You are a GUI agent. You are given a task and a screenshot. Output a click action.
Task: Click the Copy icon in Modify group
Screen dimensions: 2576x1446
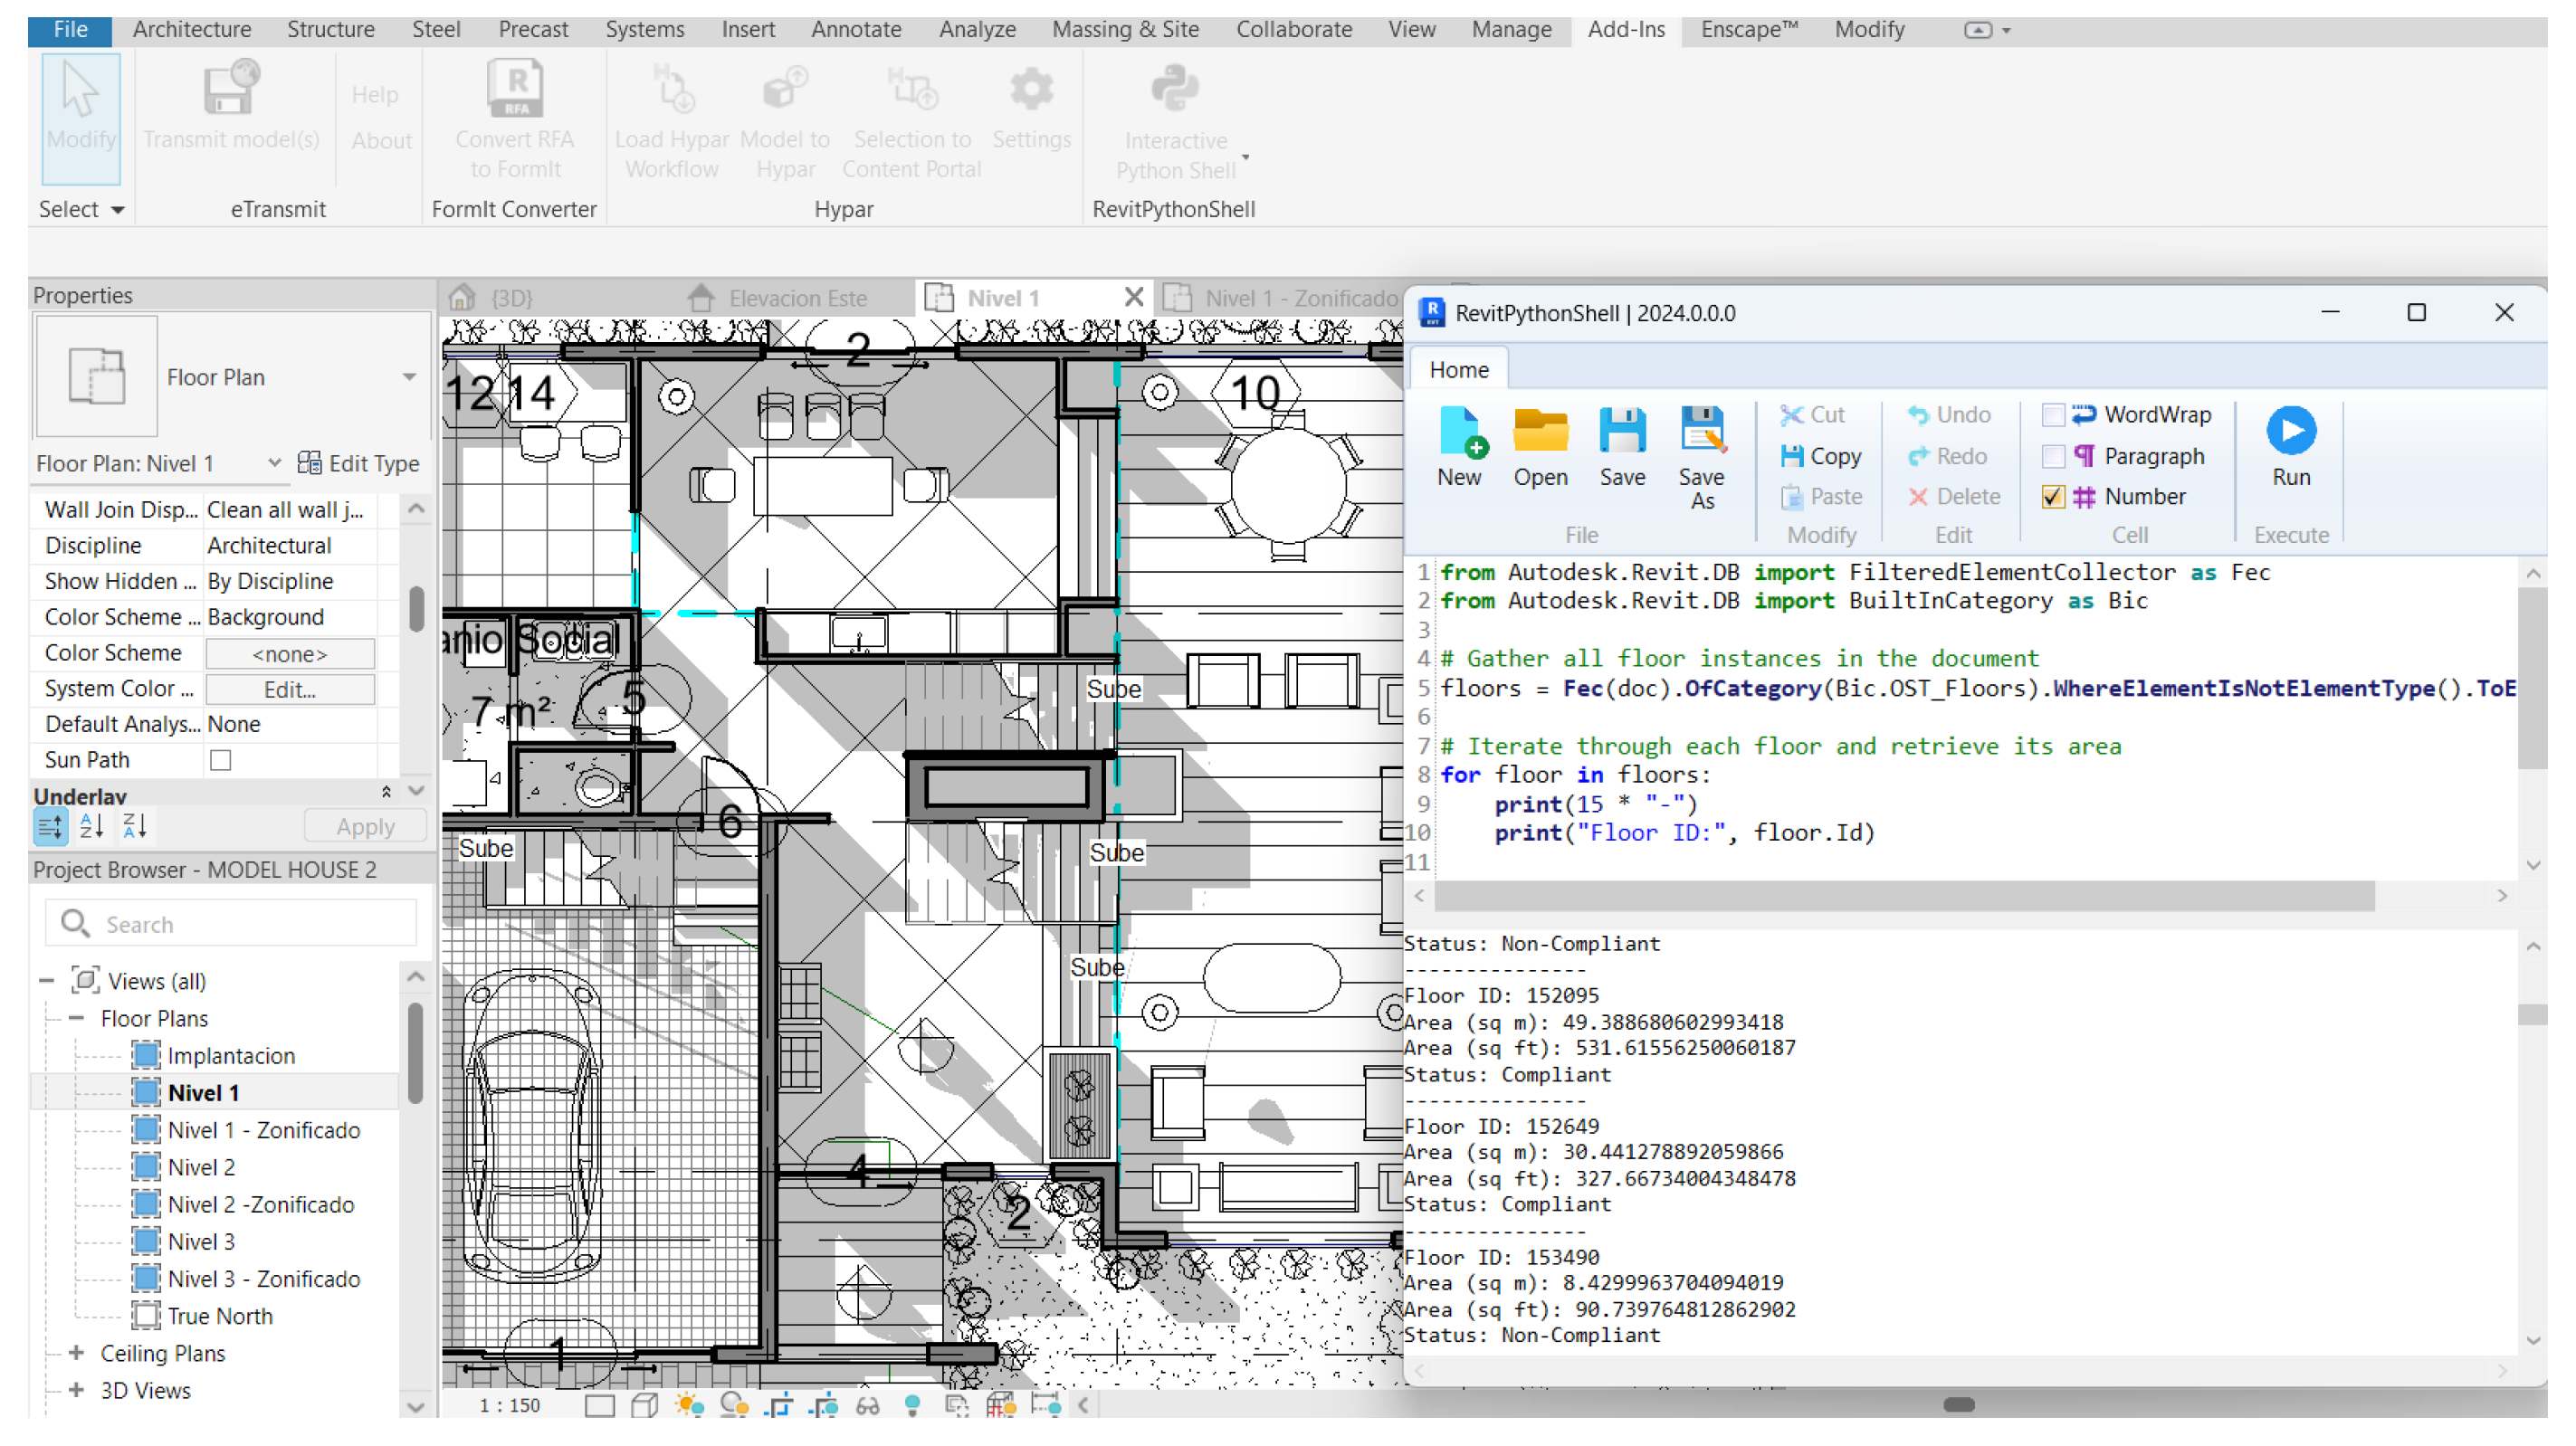[x=1791, y=456]
